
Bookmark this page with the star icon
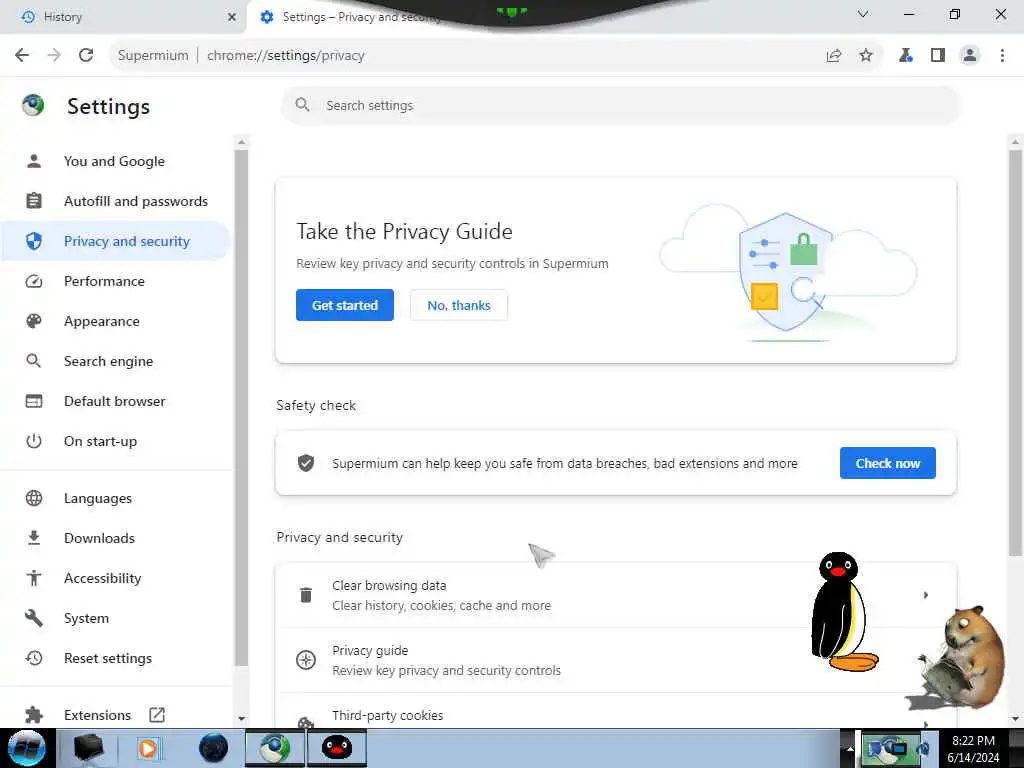[866, 56]
